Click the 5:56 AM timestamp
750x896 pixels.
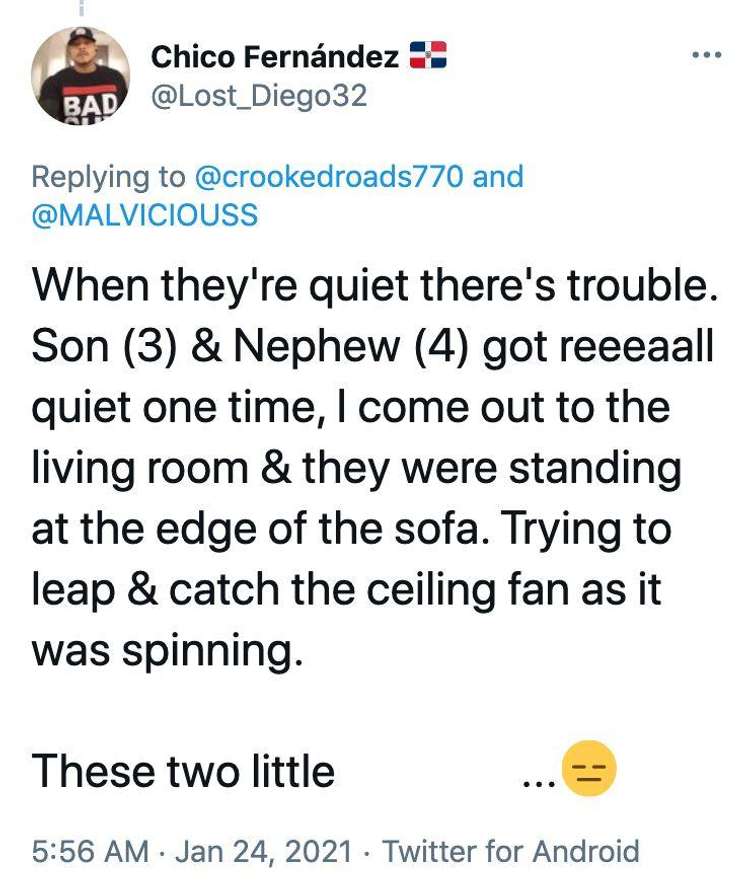[x=90, y=851]
